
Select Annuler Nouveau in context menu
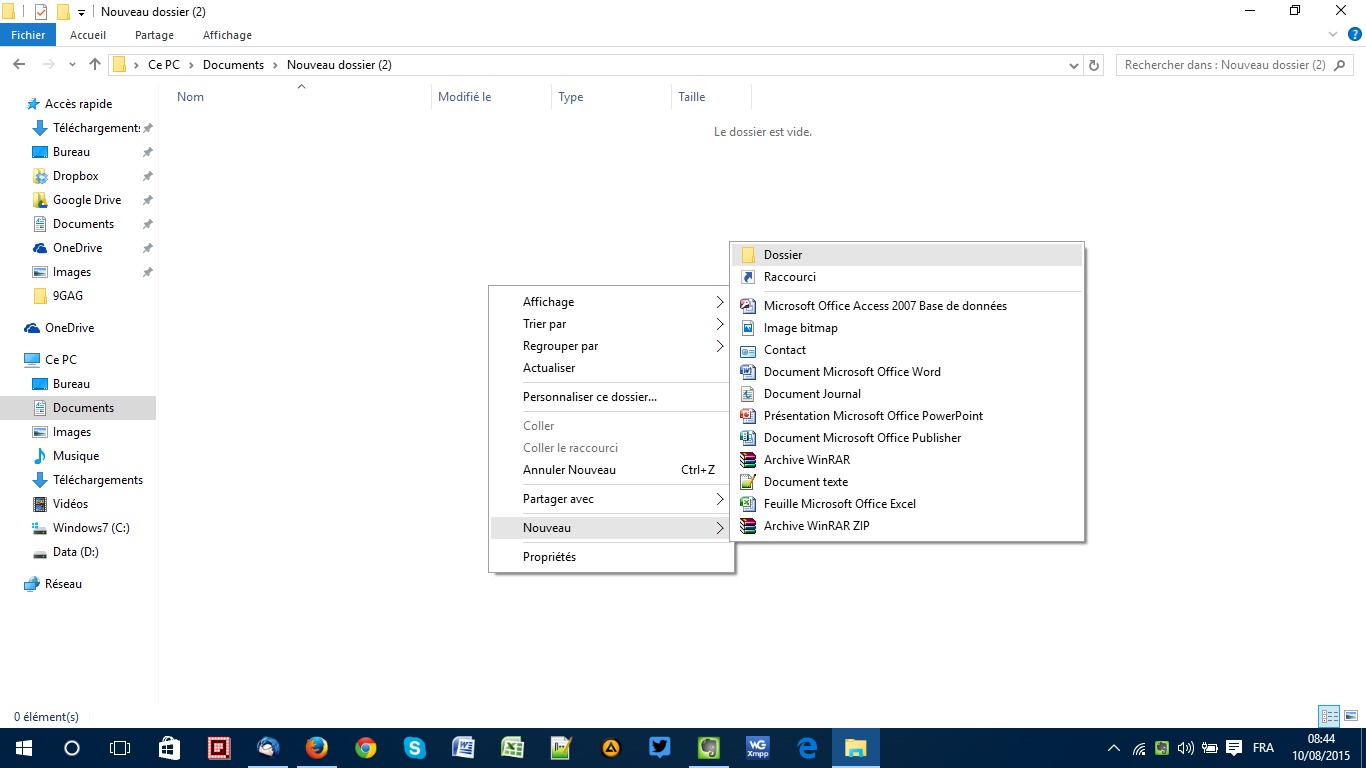coord(611,470)
